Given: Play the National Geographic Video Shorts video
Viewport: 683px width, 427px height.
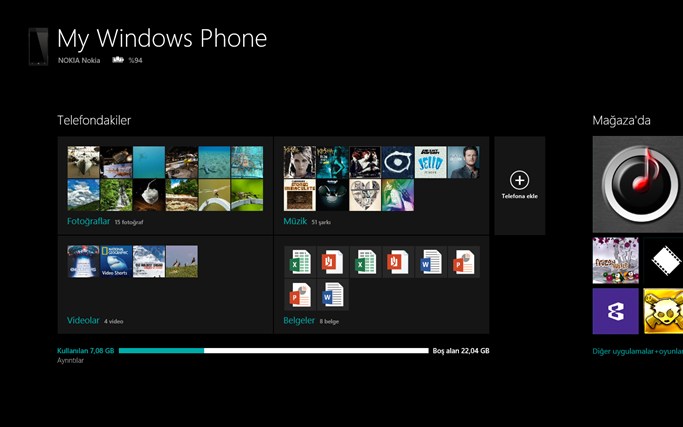Looking at the screenshot, I should pos(116,261).
